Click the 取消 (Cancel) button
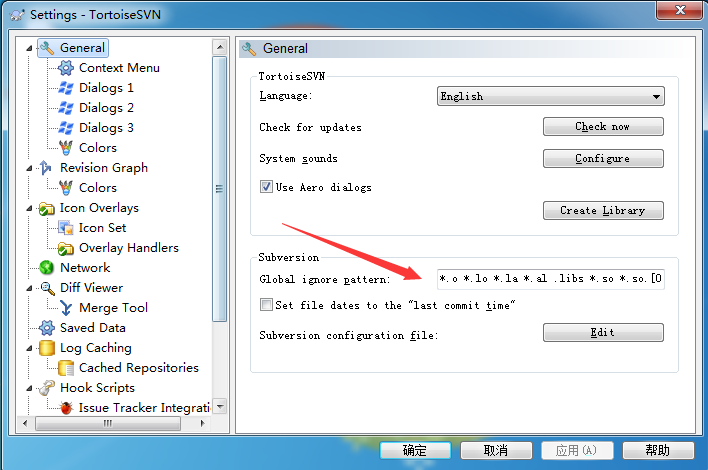708x470 pixels. pos(496,450)
